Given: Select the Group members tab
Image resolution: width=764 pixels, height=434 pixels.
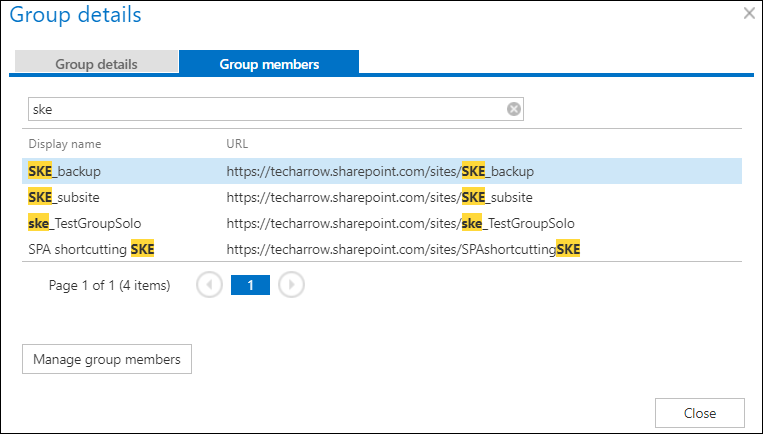Looking at the screenshot, I should pos(269,64).
